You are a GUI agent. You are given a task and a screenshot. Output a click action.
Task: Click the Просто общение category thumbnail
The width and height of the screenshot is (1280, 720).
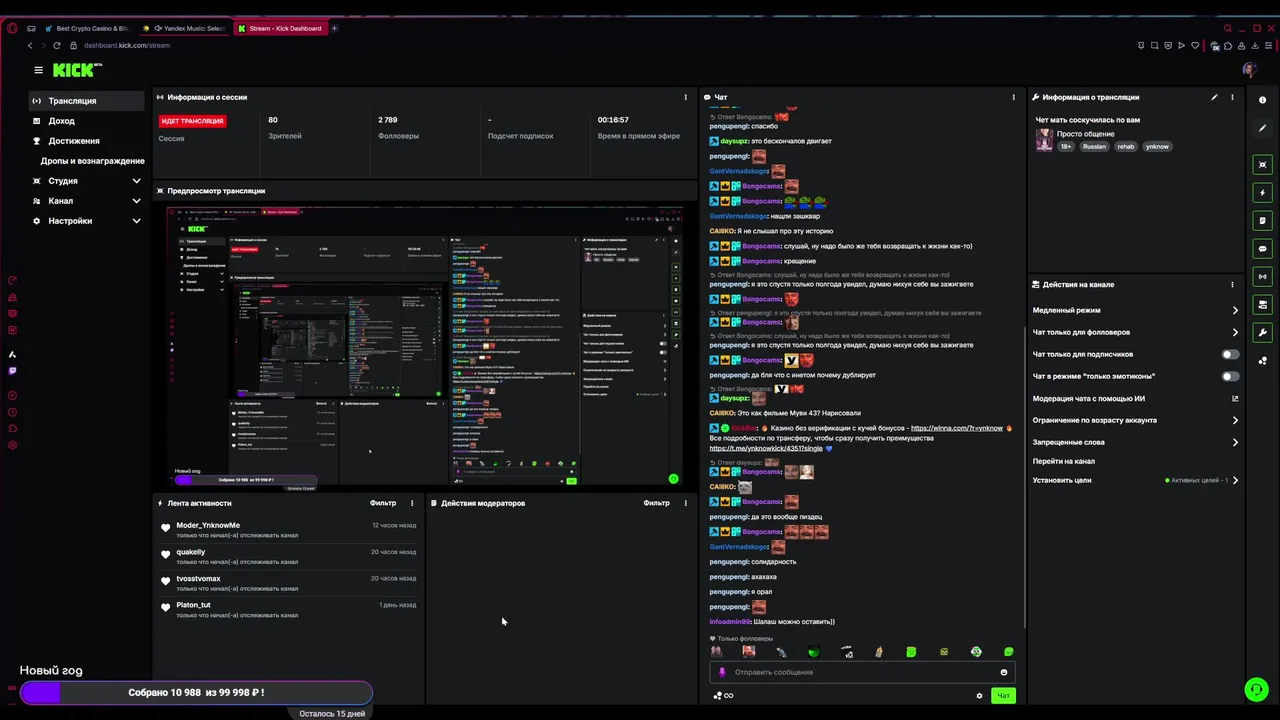(1044, 140)
